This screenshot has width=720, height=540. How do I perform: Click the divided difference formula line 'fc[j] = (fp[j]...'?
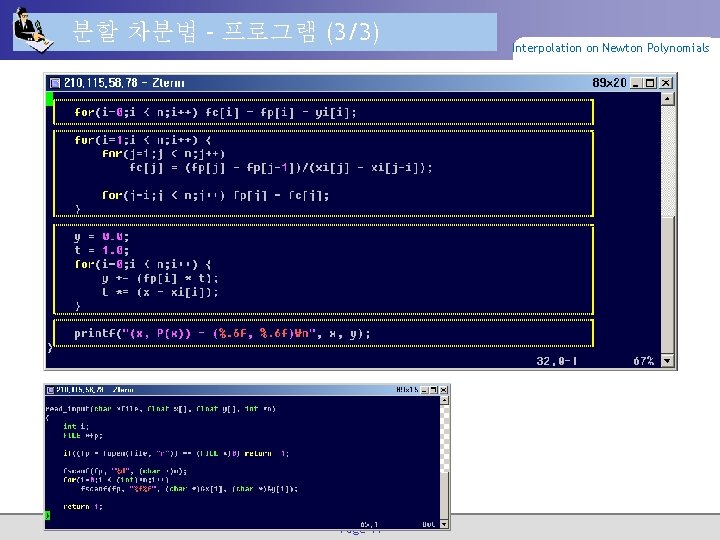point(281,168)
